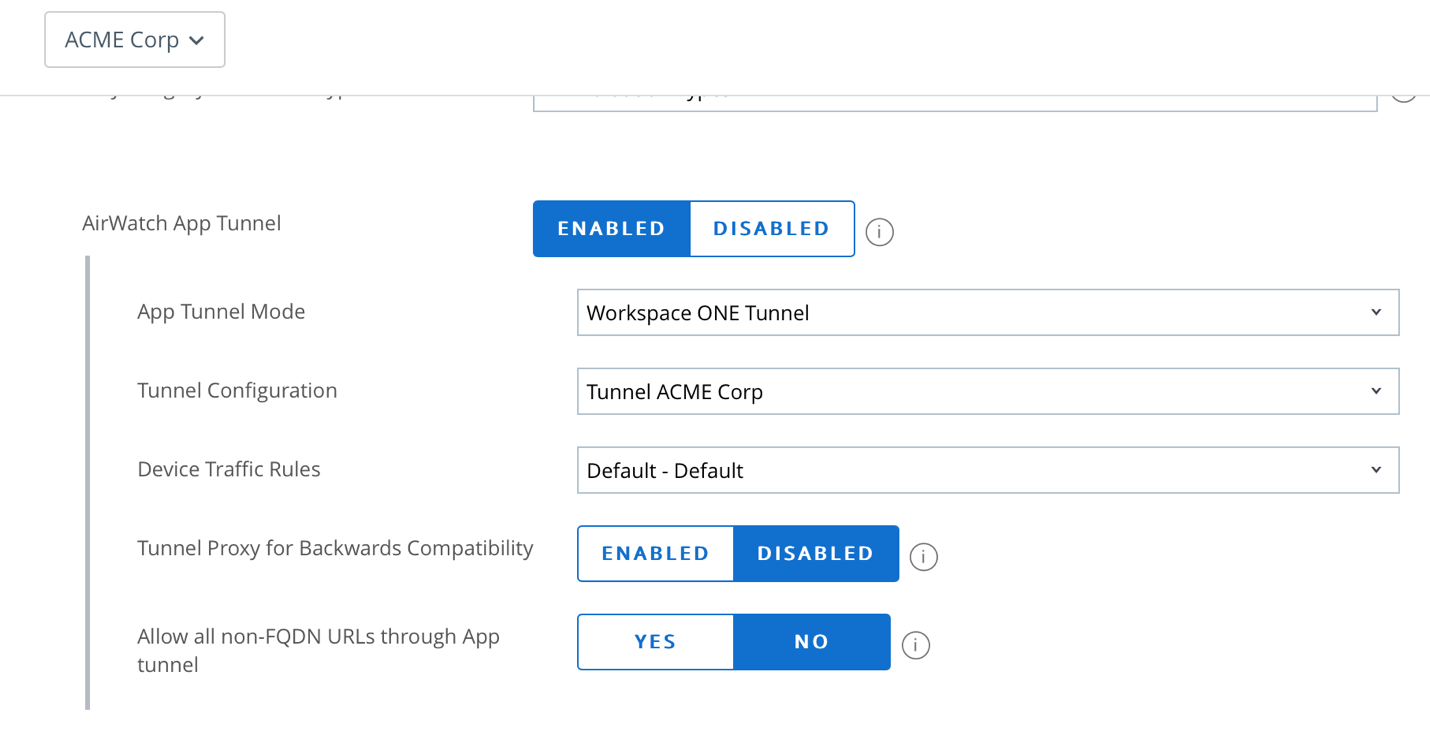The height and width of the screenshot is (732, 1430).
Task: Enable Tunnel Proxy for Backwards Compatibility
Action: 655,554
